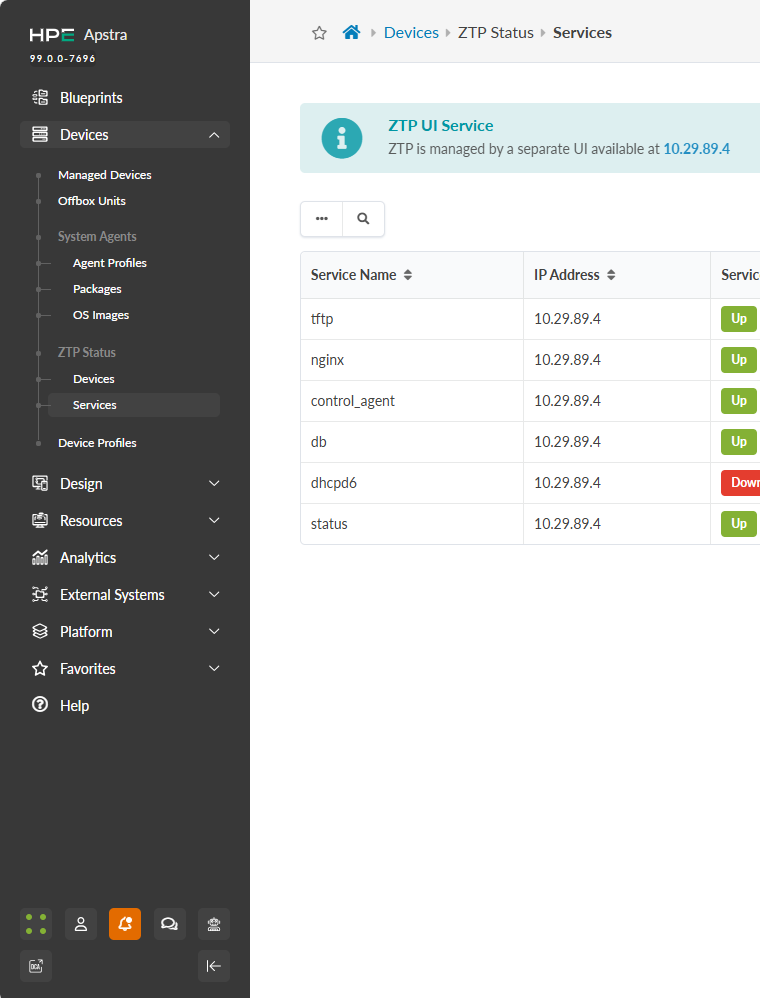Viewport: 760px width, 998px height.
Task: Click the Devices breadcrumb link
Action: click(x=411, y=33)
